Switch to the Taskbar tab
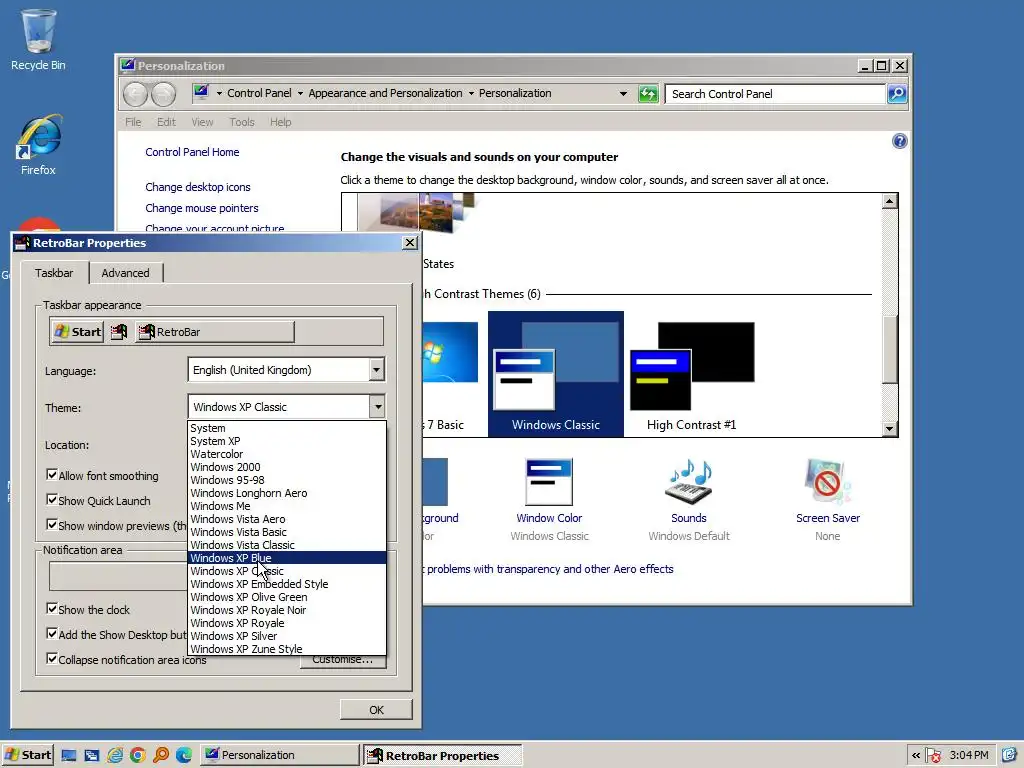Screen dimensions: 1024x768 coord(54,273)
